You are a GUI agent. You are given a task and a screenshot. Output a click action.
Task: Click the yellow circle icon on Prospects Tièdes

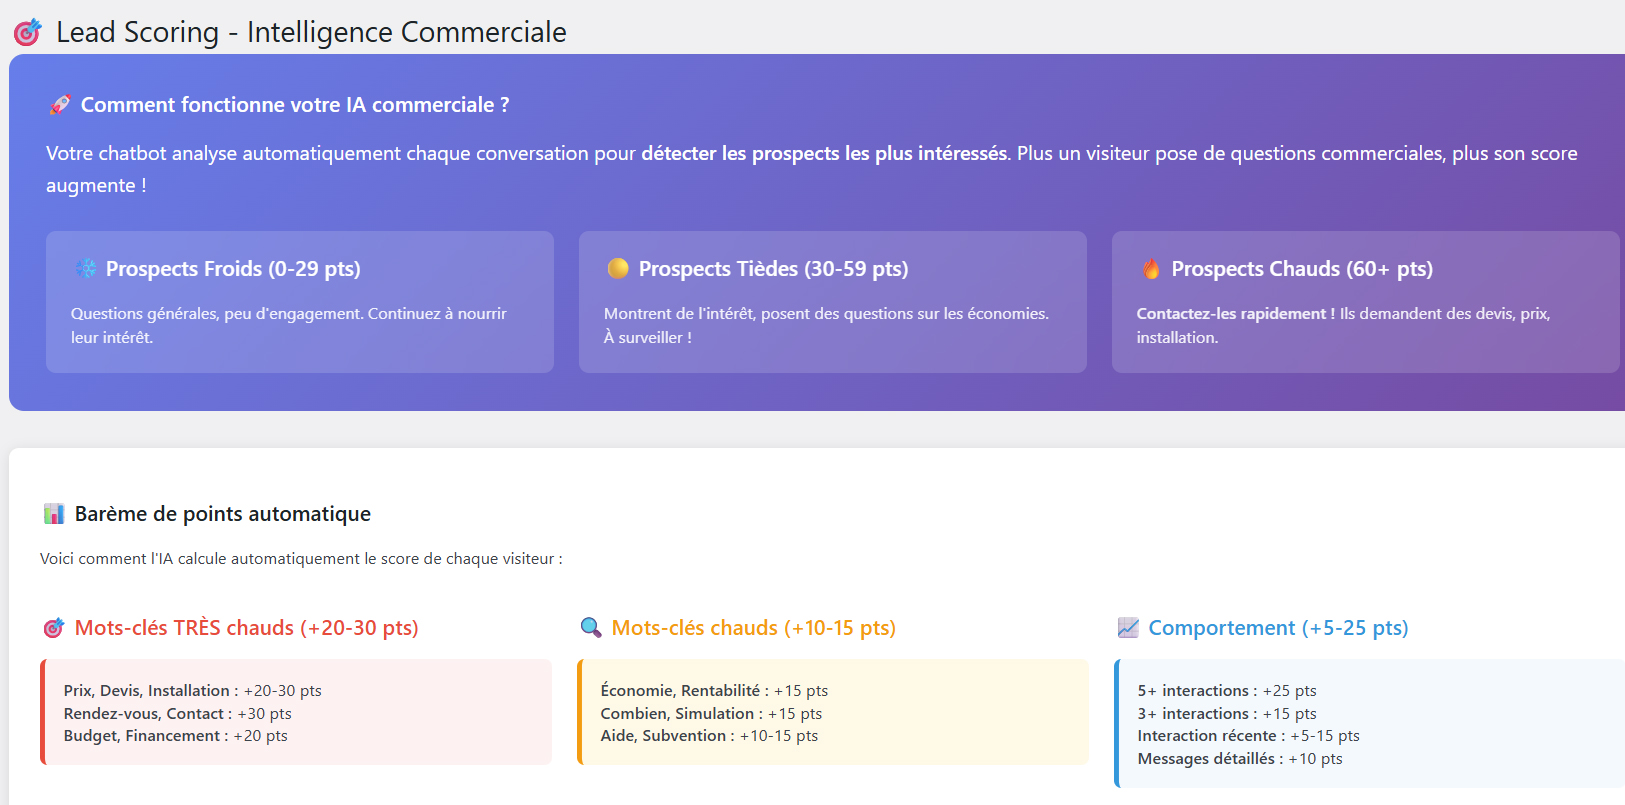tap(618, 268)
